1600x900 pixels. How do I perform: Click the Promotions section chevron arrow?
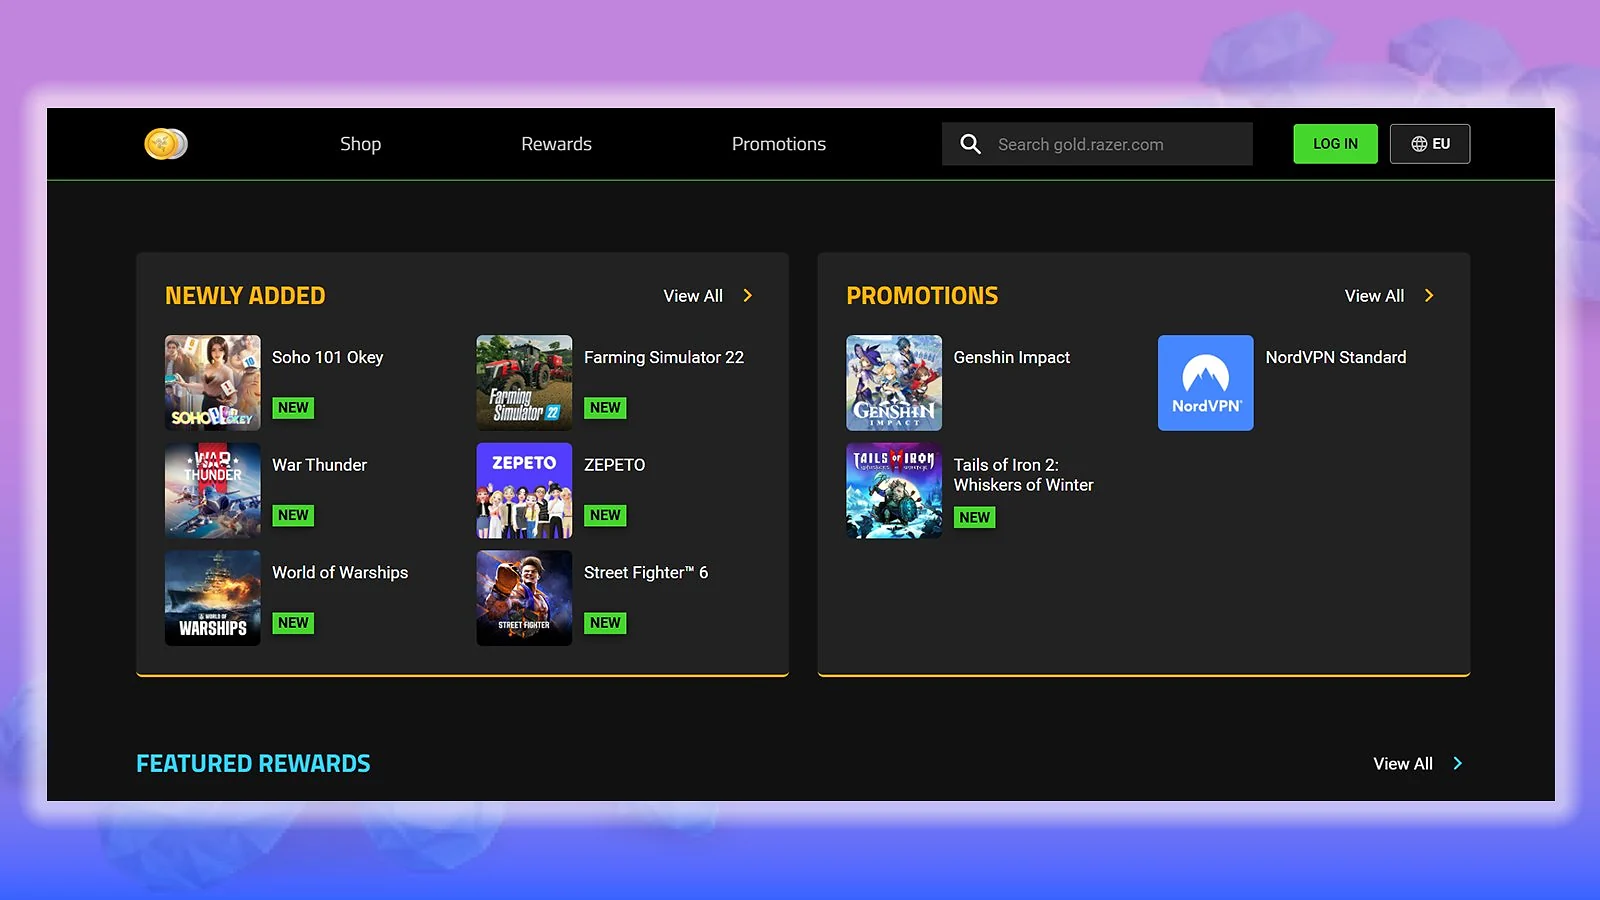(x=1429, y=296)
